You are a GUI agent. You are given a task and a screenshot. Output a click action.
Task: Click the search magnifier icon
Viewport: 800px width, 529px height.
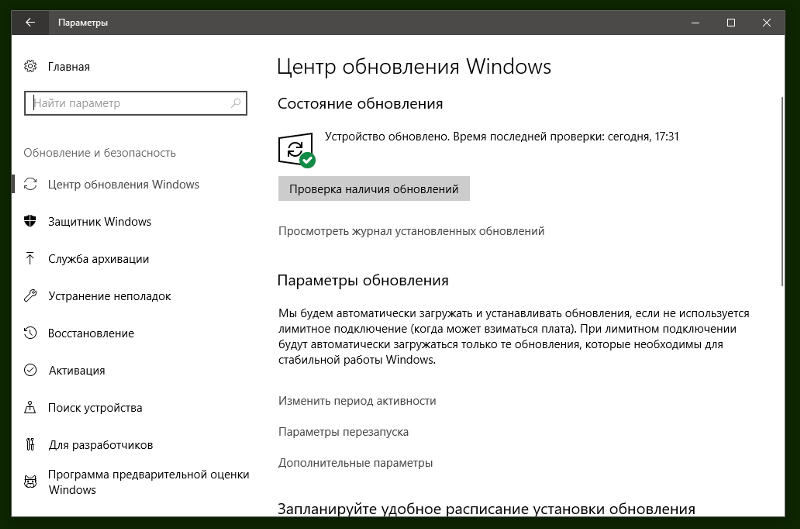pyautogui.click(x=236, y=103)
